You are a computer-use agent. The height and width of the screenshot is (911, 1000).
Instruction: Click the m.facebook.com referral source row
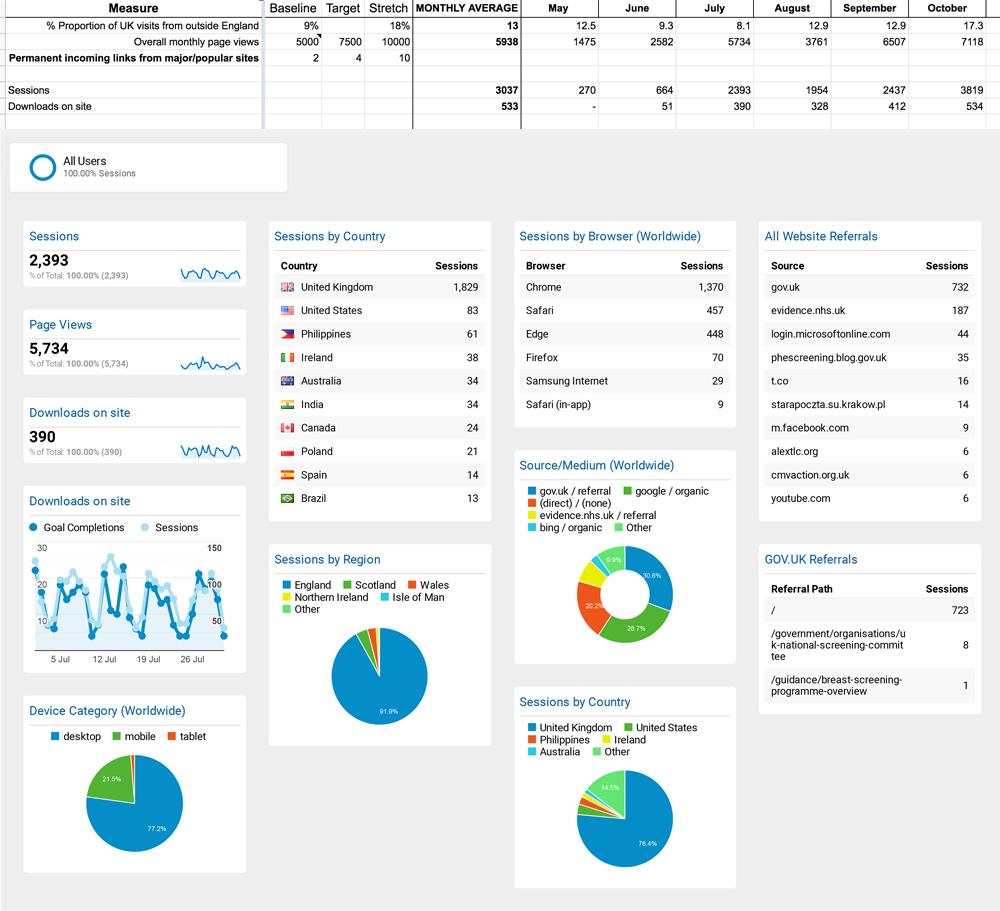pos(869,428)
